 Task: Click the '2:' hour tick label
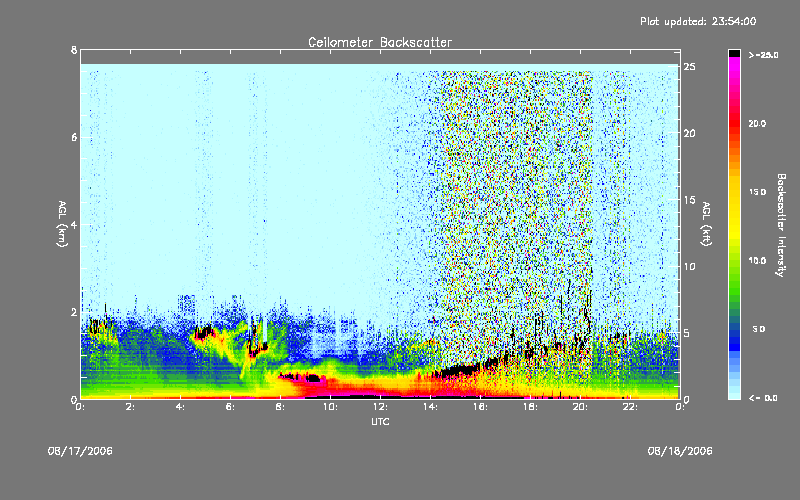[x=131, y=407]
